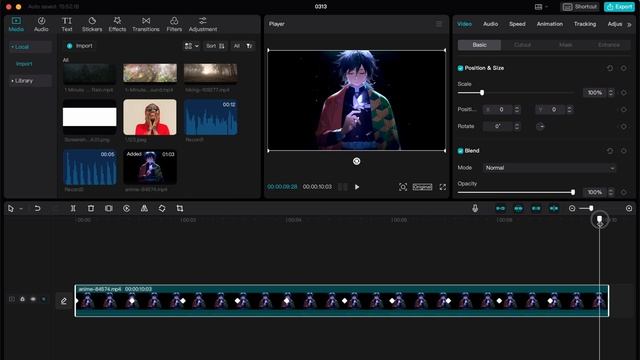Toggle track visibility eye icon
This screenshot has width=640, height=360.
click(x=33, y=299)
